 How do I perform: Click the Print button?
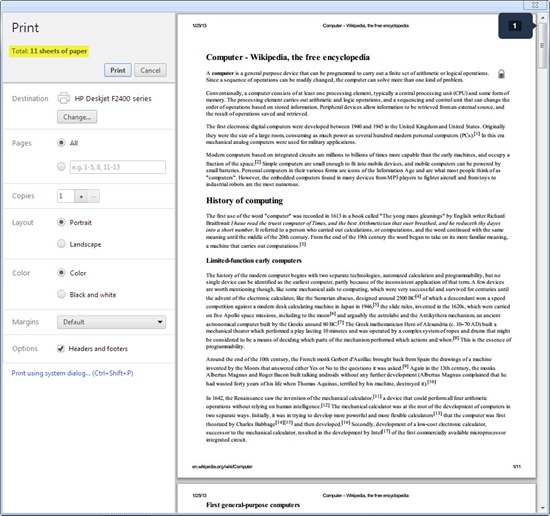pyautogui.click(x=118, y=70)
